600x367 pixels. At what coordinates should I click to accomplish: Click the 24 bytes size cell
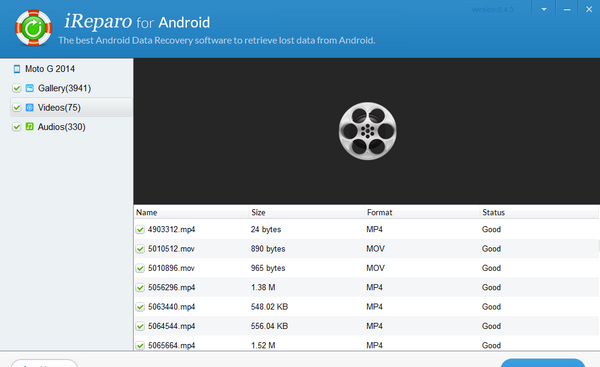pyautogui.click(x=266, y=230)
